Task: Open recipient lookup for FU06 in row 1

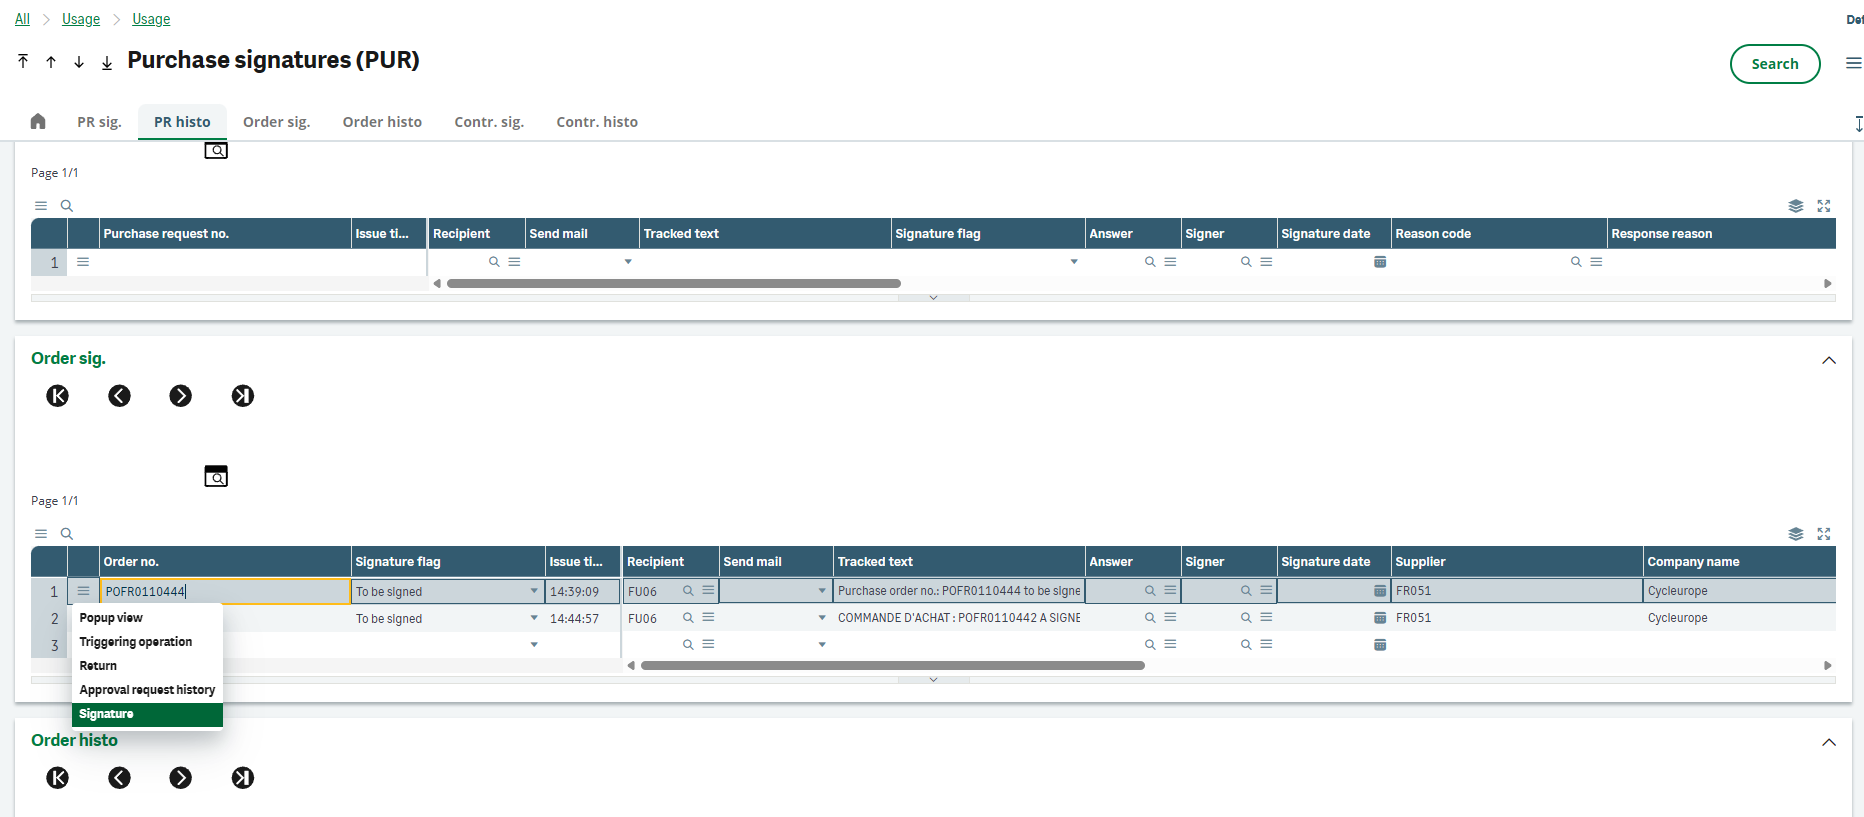Action: [x=688, y=591]
